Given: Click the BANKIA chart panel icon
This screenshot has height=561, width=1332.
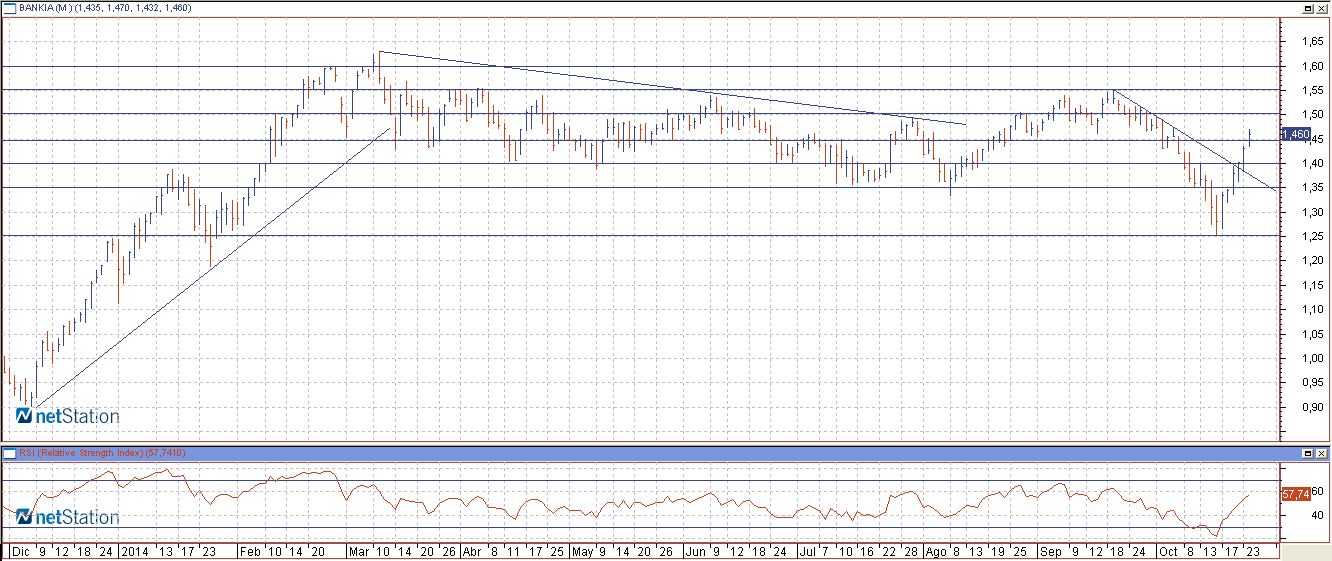Looking at the screenshot, I should (11, 8).
